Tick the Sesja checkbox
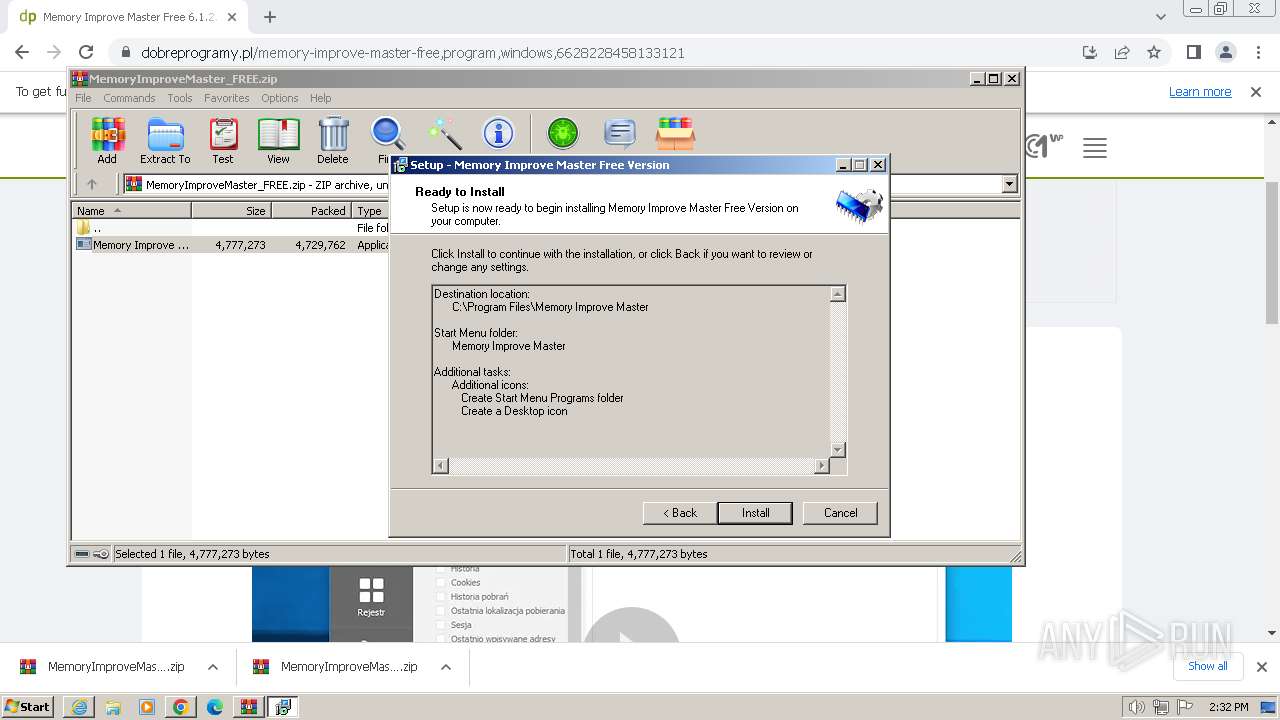This screenshot has height=720, width=1280. tap(440, 625)
